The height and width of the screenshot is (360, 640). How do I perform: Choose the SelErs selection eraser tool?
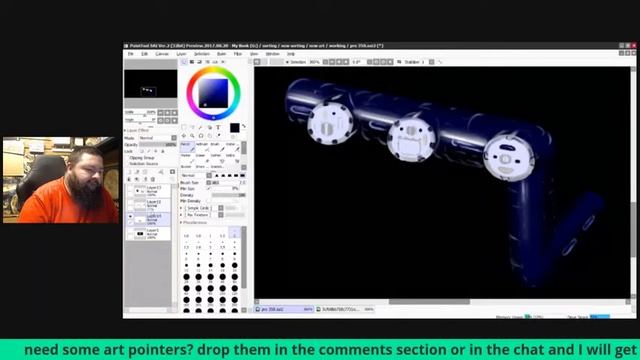(232, 158)
